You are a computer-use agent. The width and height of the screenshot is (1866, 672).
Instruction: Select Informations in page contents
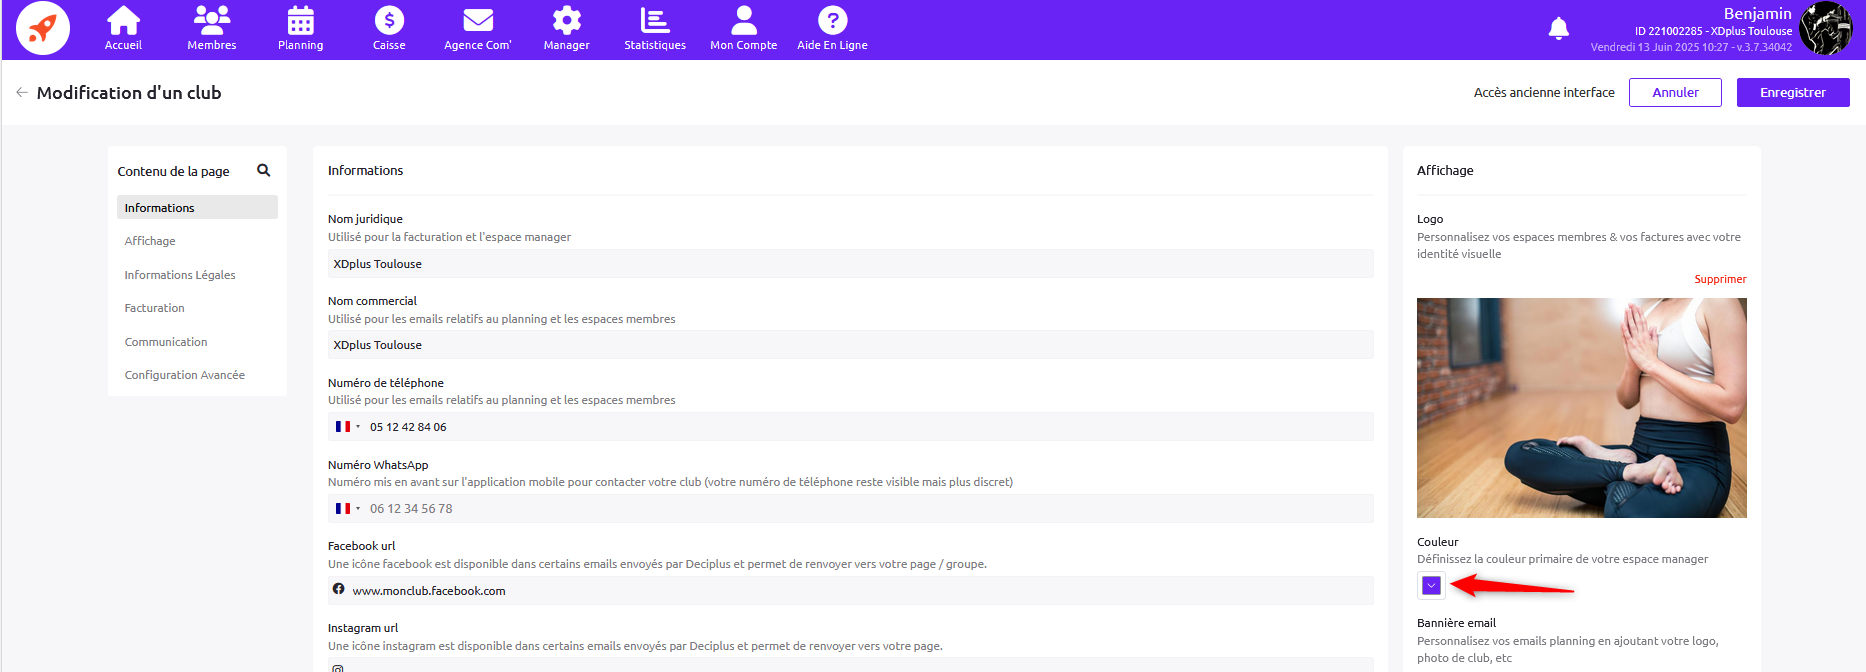[x=197, y=207]
